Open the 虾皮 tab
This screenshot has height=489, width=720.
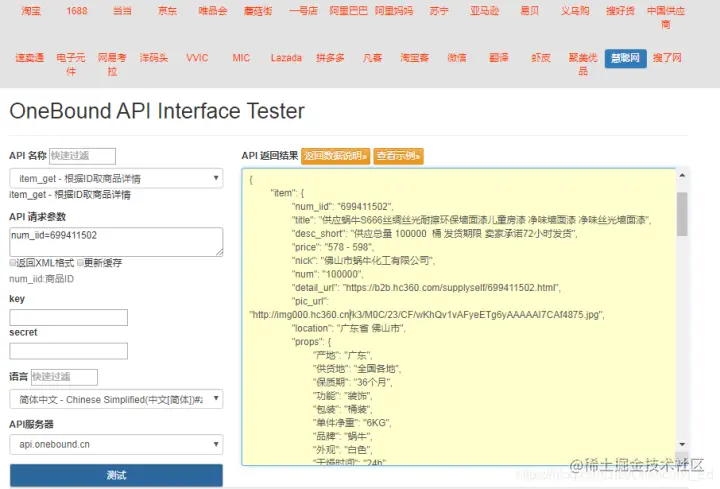pyautogui.click(x=541, y=58)
